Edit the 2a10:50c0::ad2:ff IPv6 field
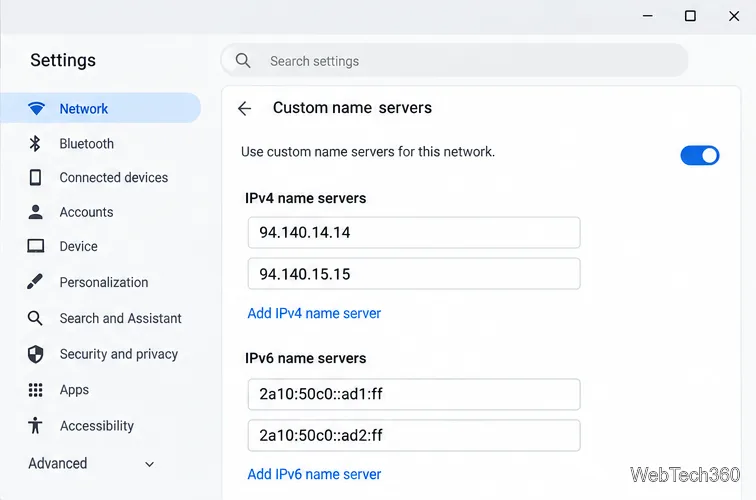Viewport: 756px width, 500px height. pyautogui.click(x=414, y=435)
